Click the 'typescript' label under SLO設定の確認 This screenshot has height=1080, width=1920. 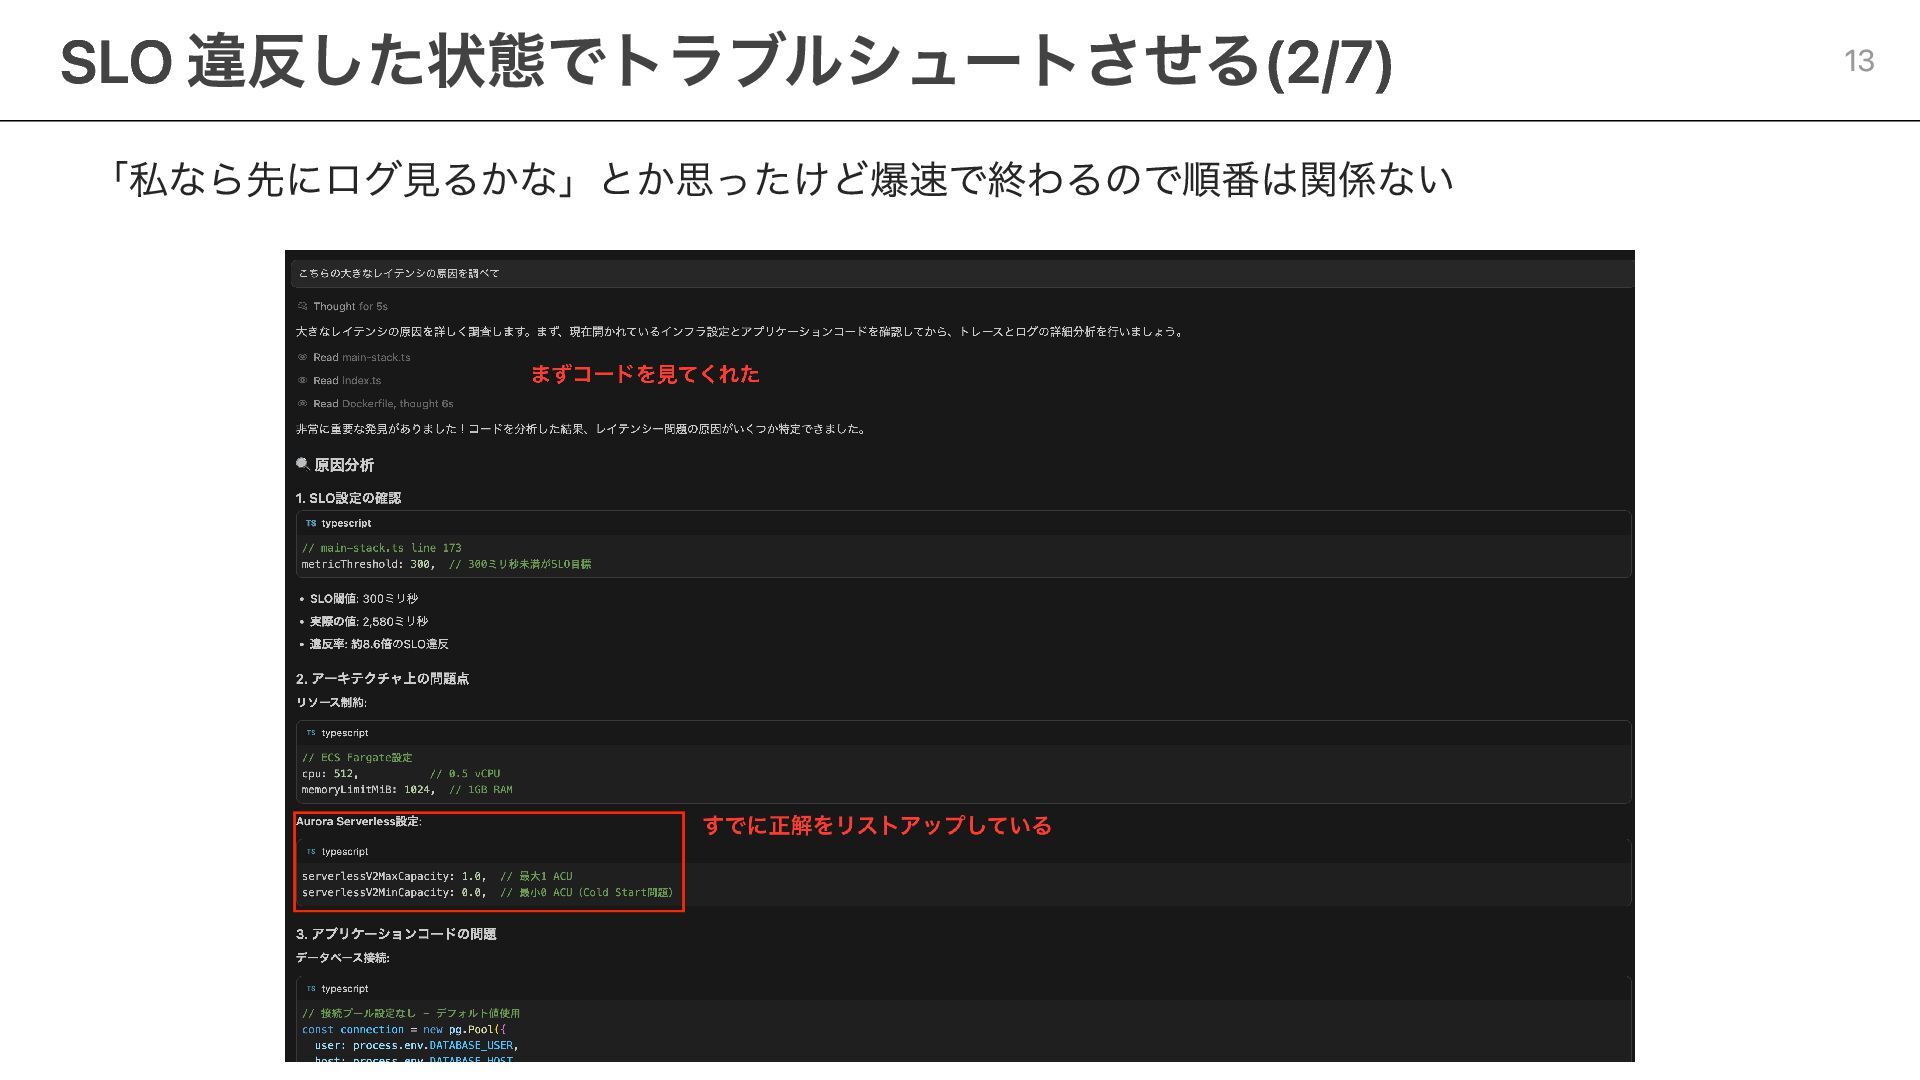[x=346, y=523]
